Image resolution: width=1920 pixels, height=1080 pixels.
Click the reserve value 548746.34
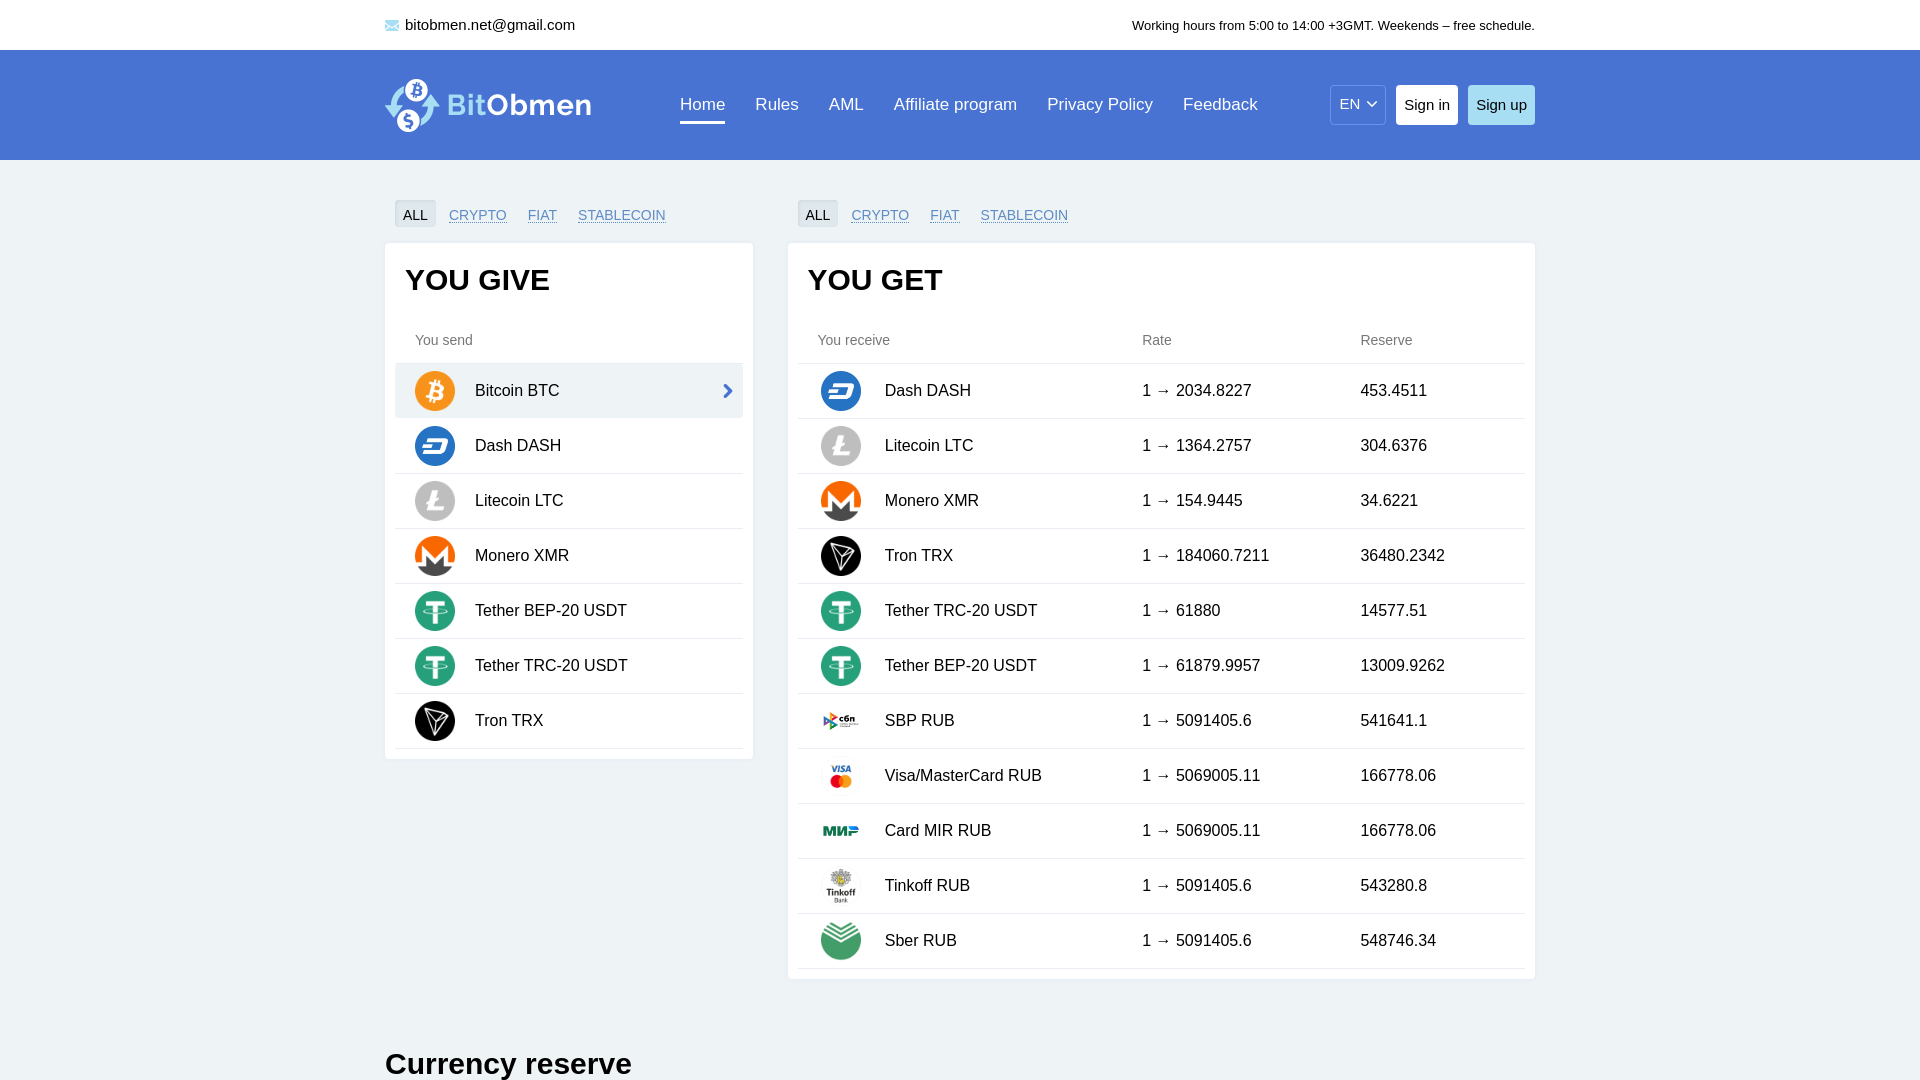pyautogui.click(x=1398, y=941)
